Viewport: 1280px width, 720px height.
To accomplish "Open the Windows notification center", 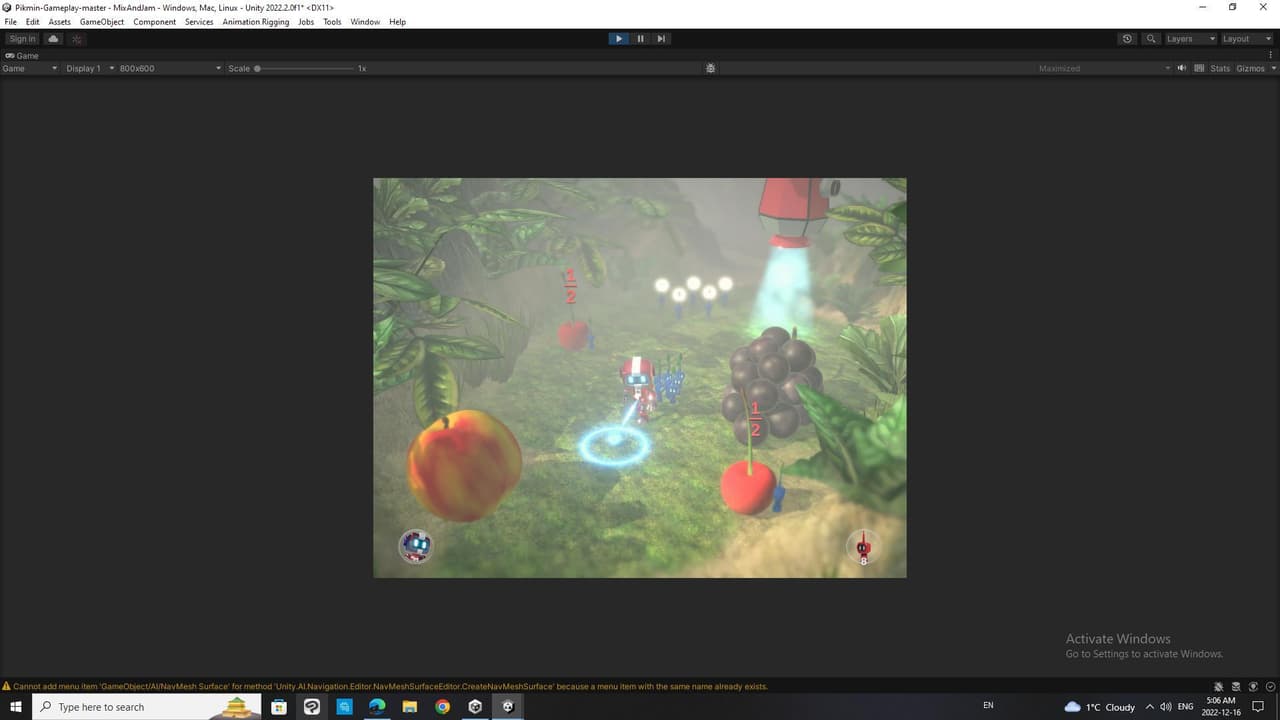I will click(x=1258, y=707).
